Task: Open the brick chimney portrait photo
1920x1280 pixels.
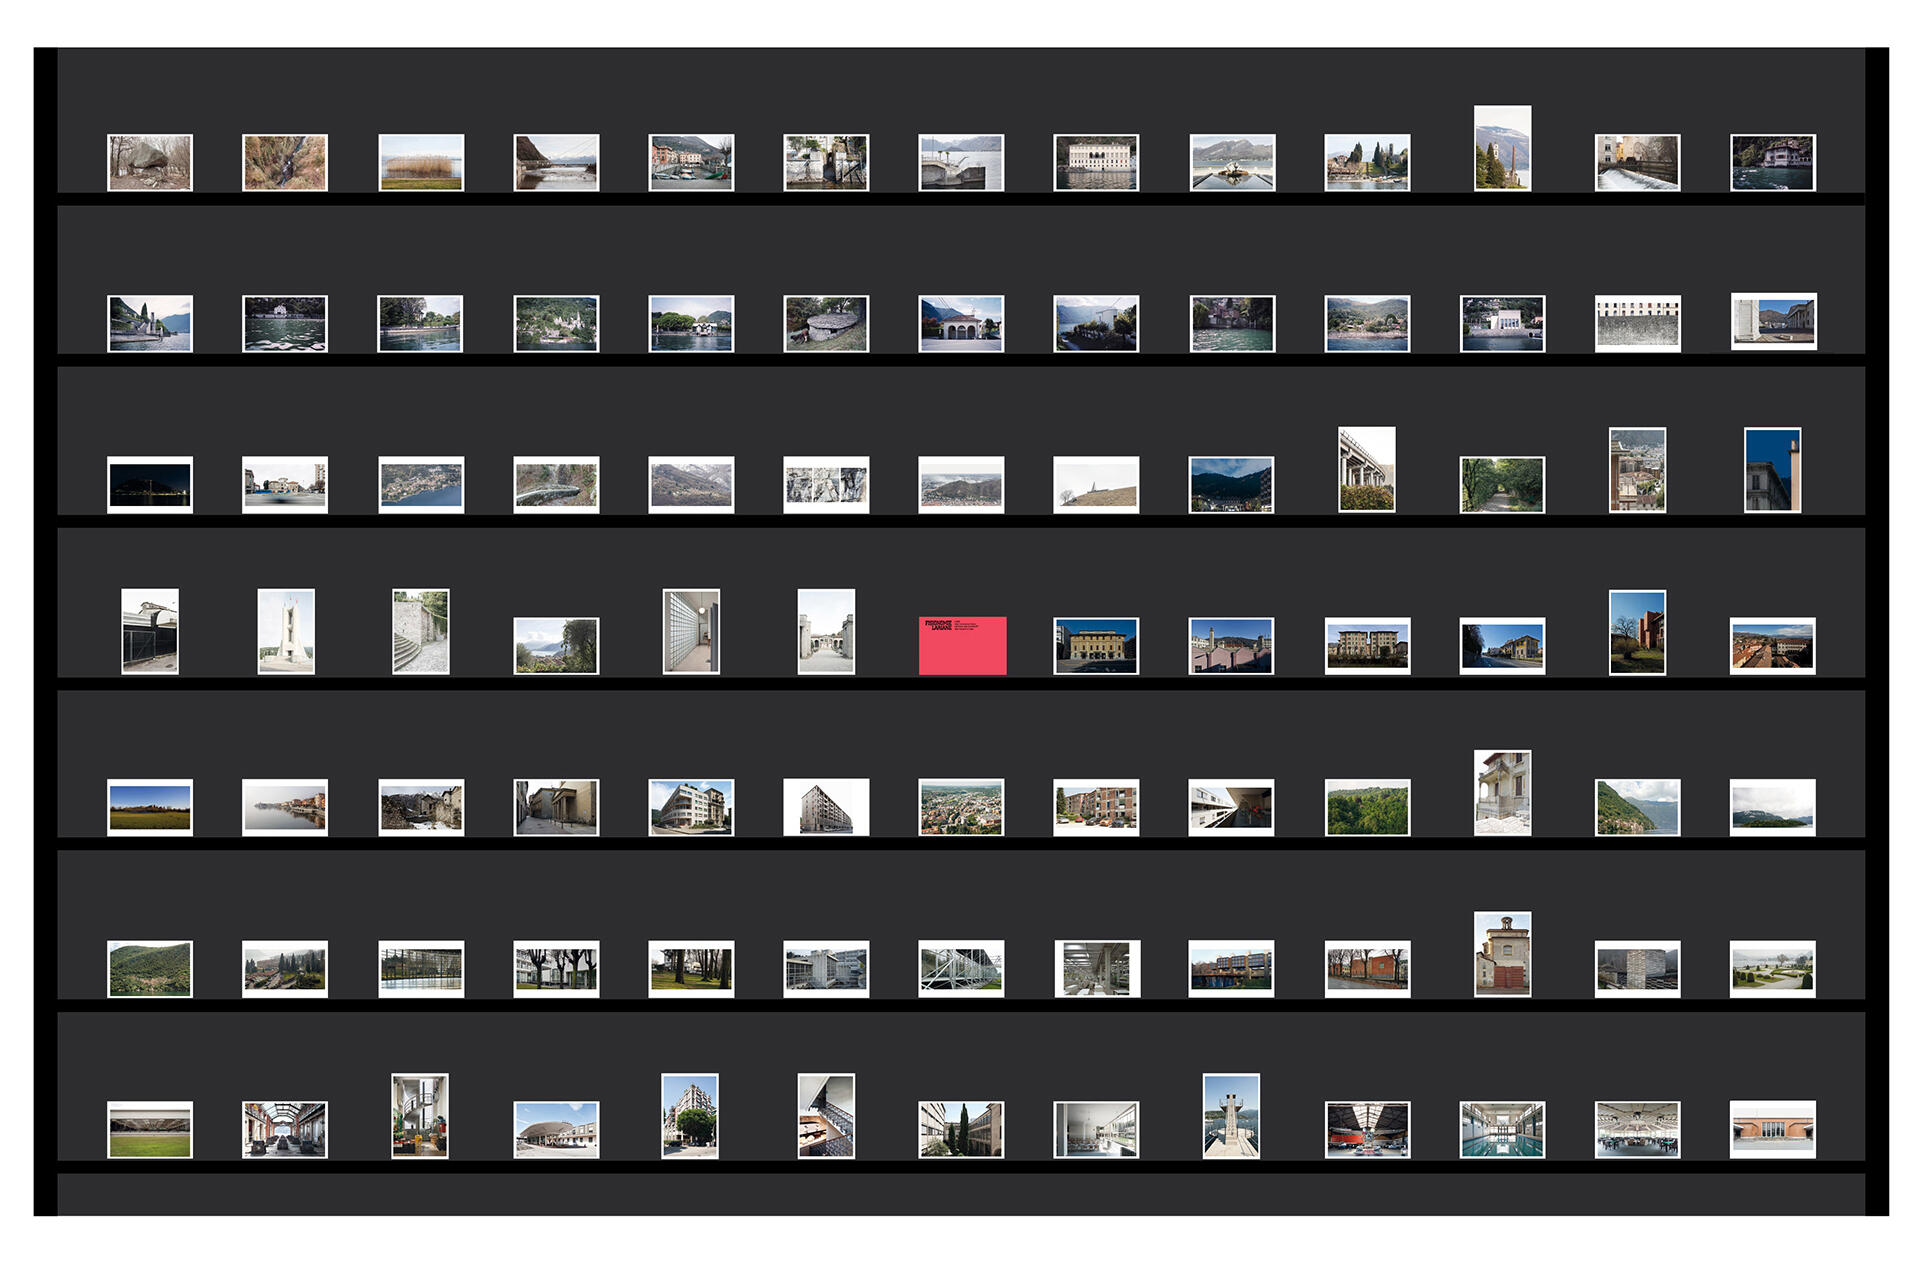Action: coord(1502,148)
